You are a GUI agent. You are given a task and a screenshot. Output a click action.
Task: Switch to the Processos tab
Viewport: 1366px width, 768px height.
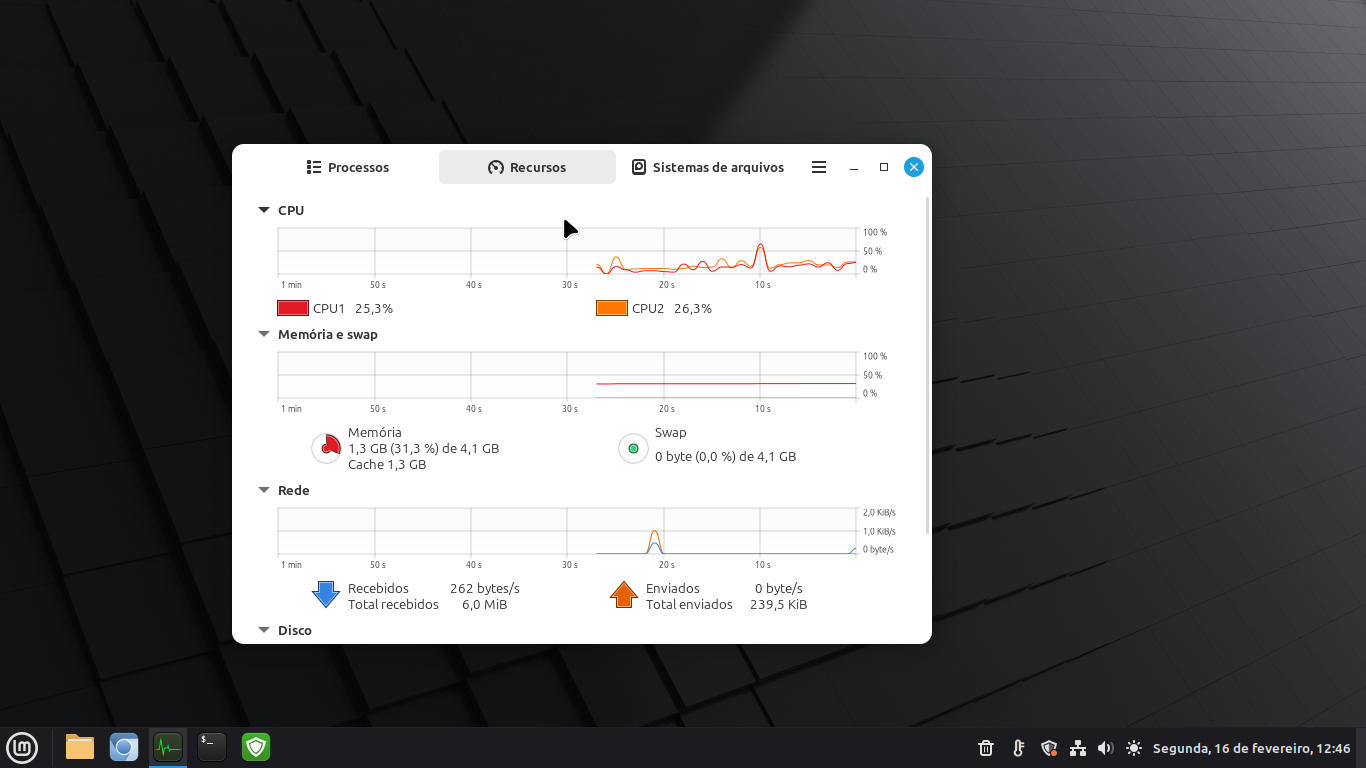[348, 167]
